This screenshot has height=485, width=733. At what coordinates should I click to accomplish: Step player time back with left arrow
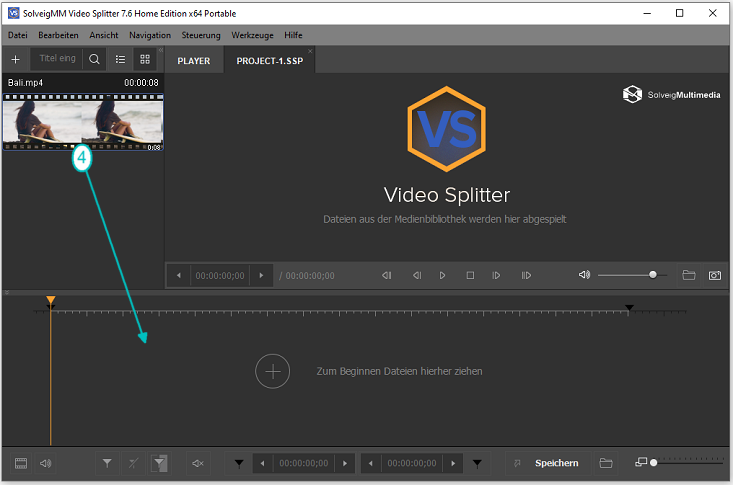179,275
